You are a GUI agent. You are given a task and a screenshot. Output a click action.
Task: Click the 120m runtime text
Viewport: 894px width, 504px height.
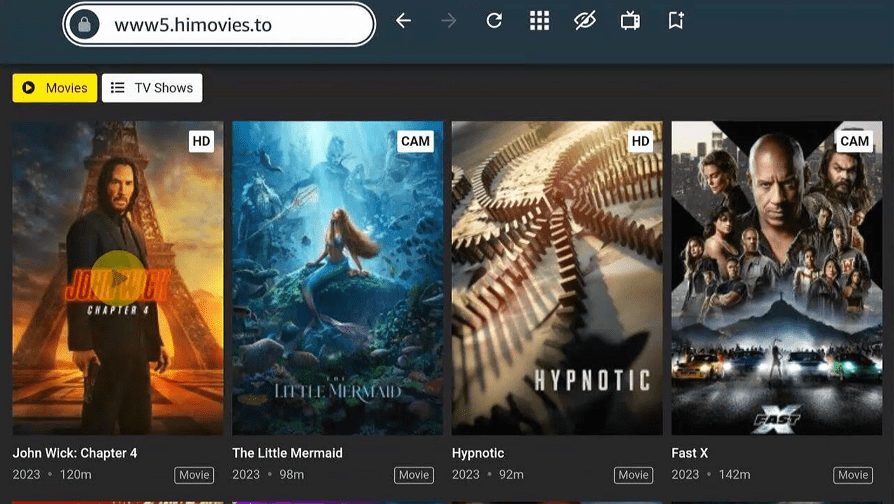pos(75,474)
